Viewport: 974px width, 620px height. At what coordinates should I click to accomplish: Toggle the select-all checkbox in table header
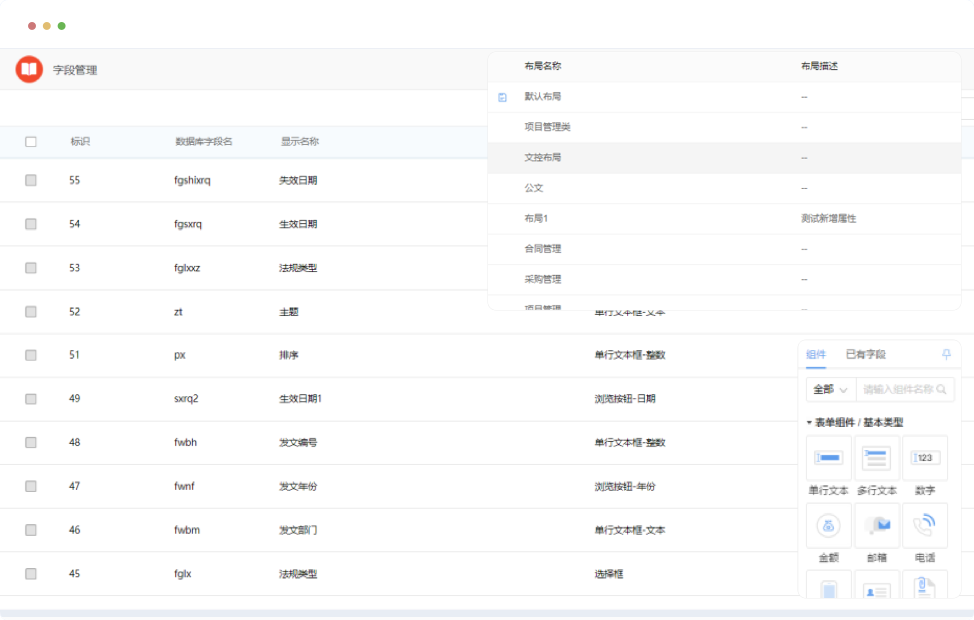click(31, 142)
